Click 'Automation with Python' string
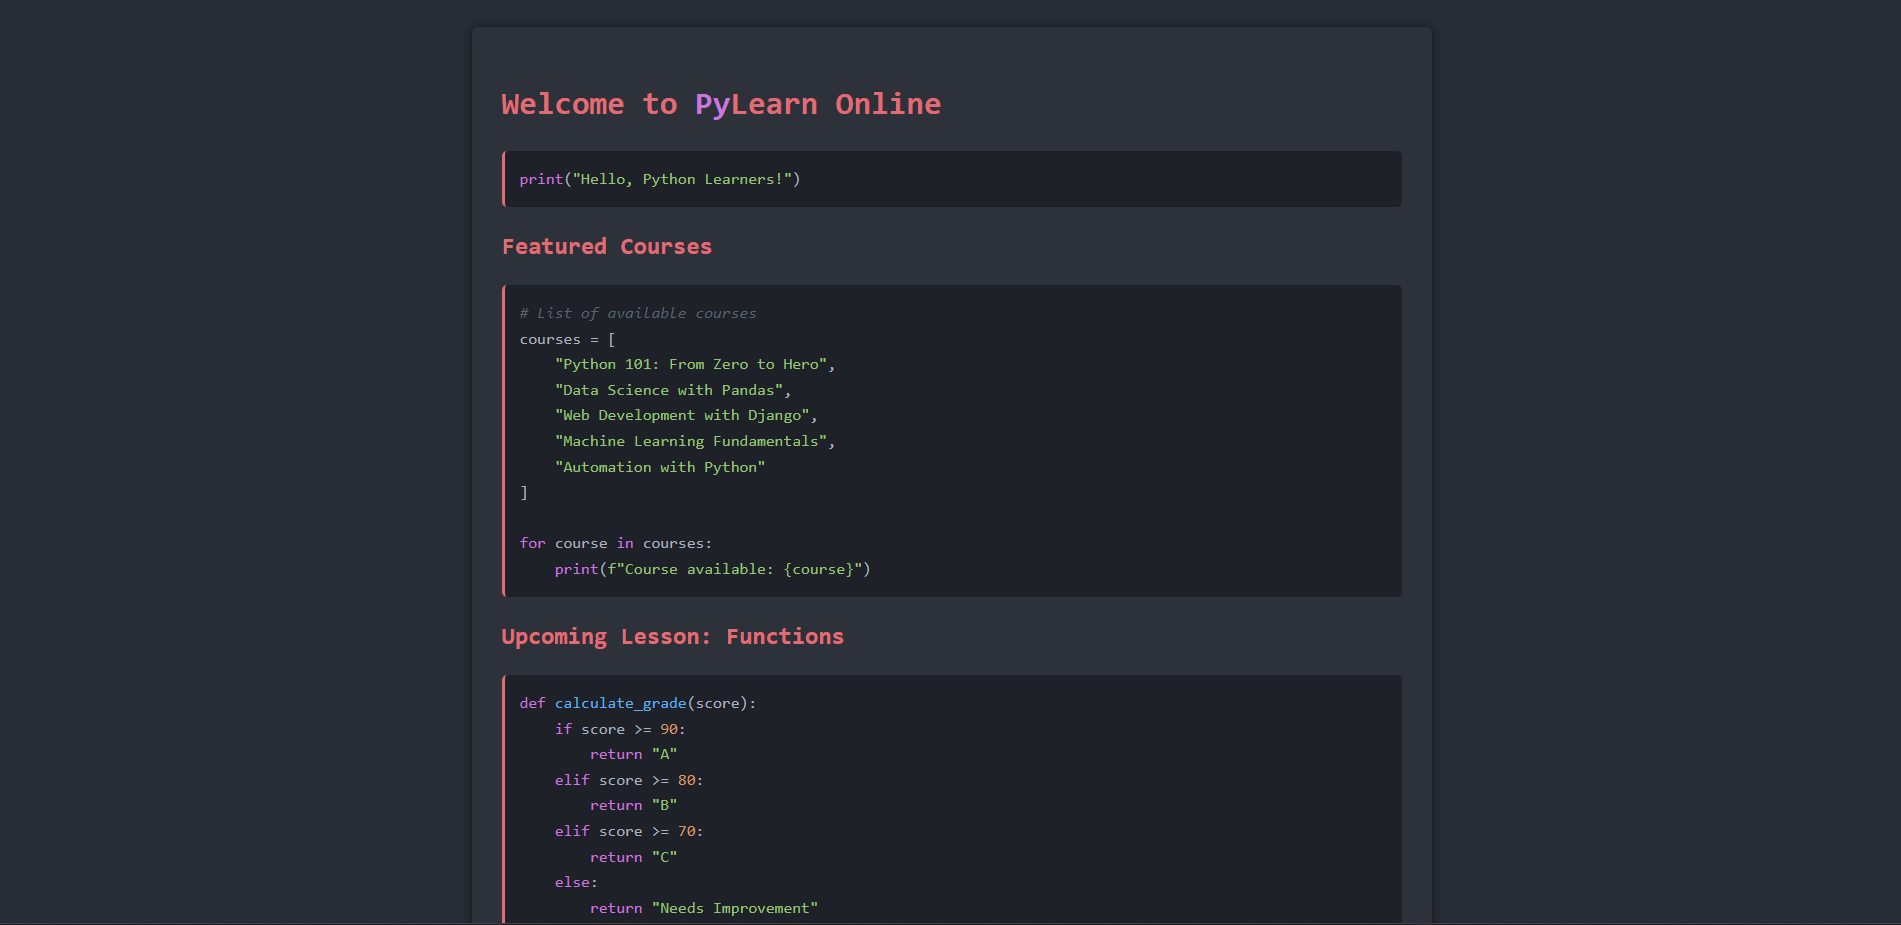1901x925 pixels. tap(660, 467)
